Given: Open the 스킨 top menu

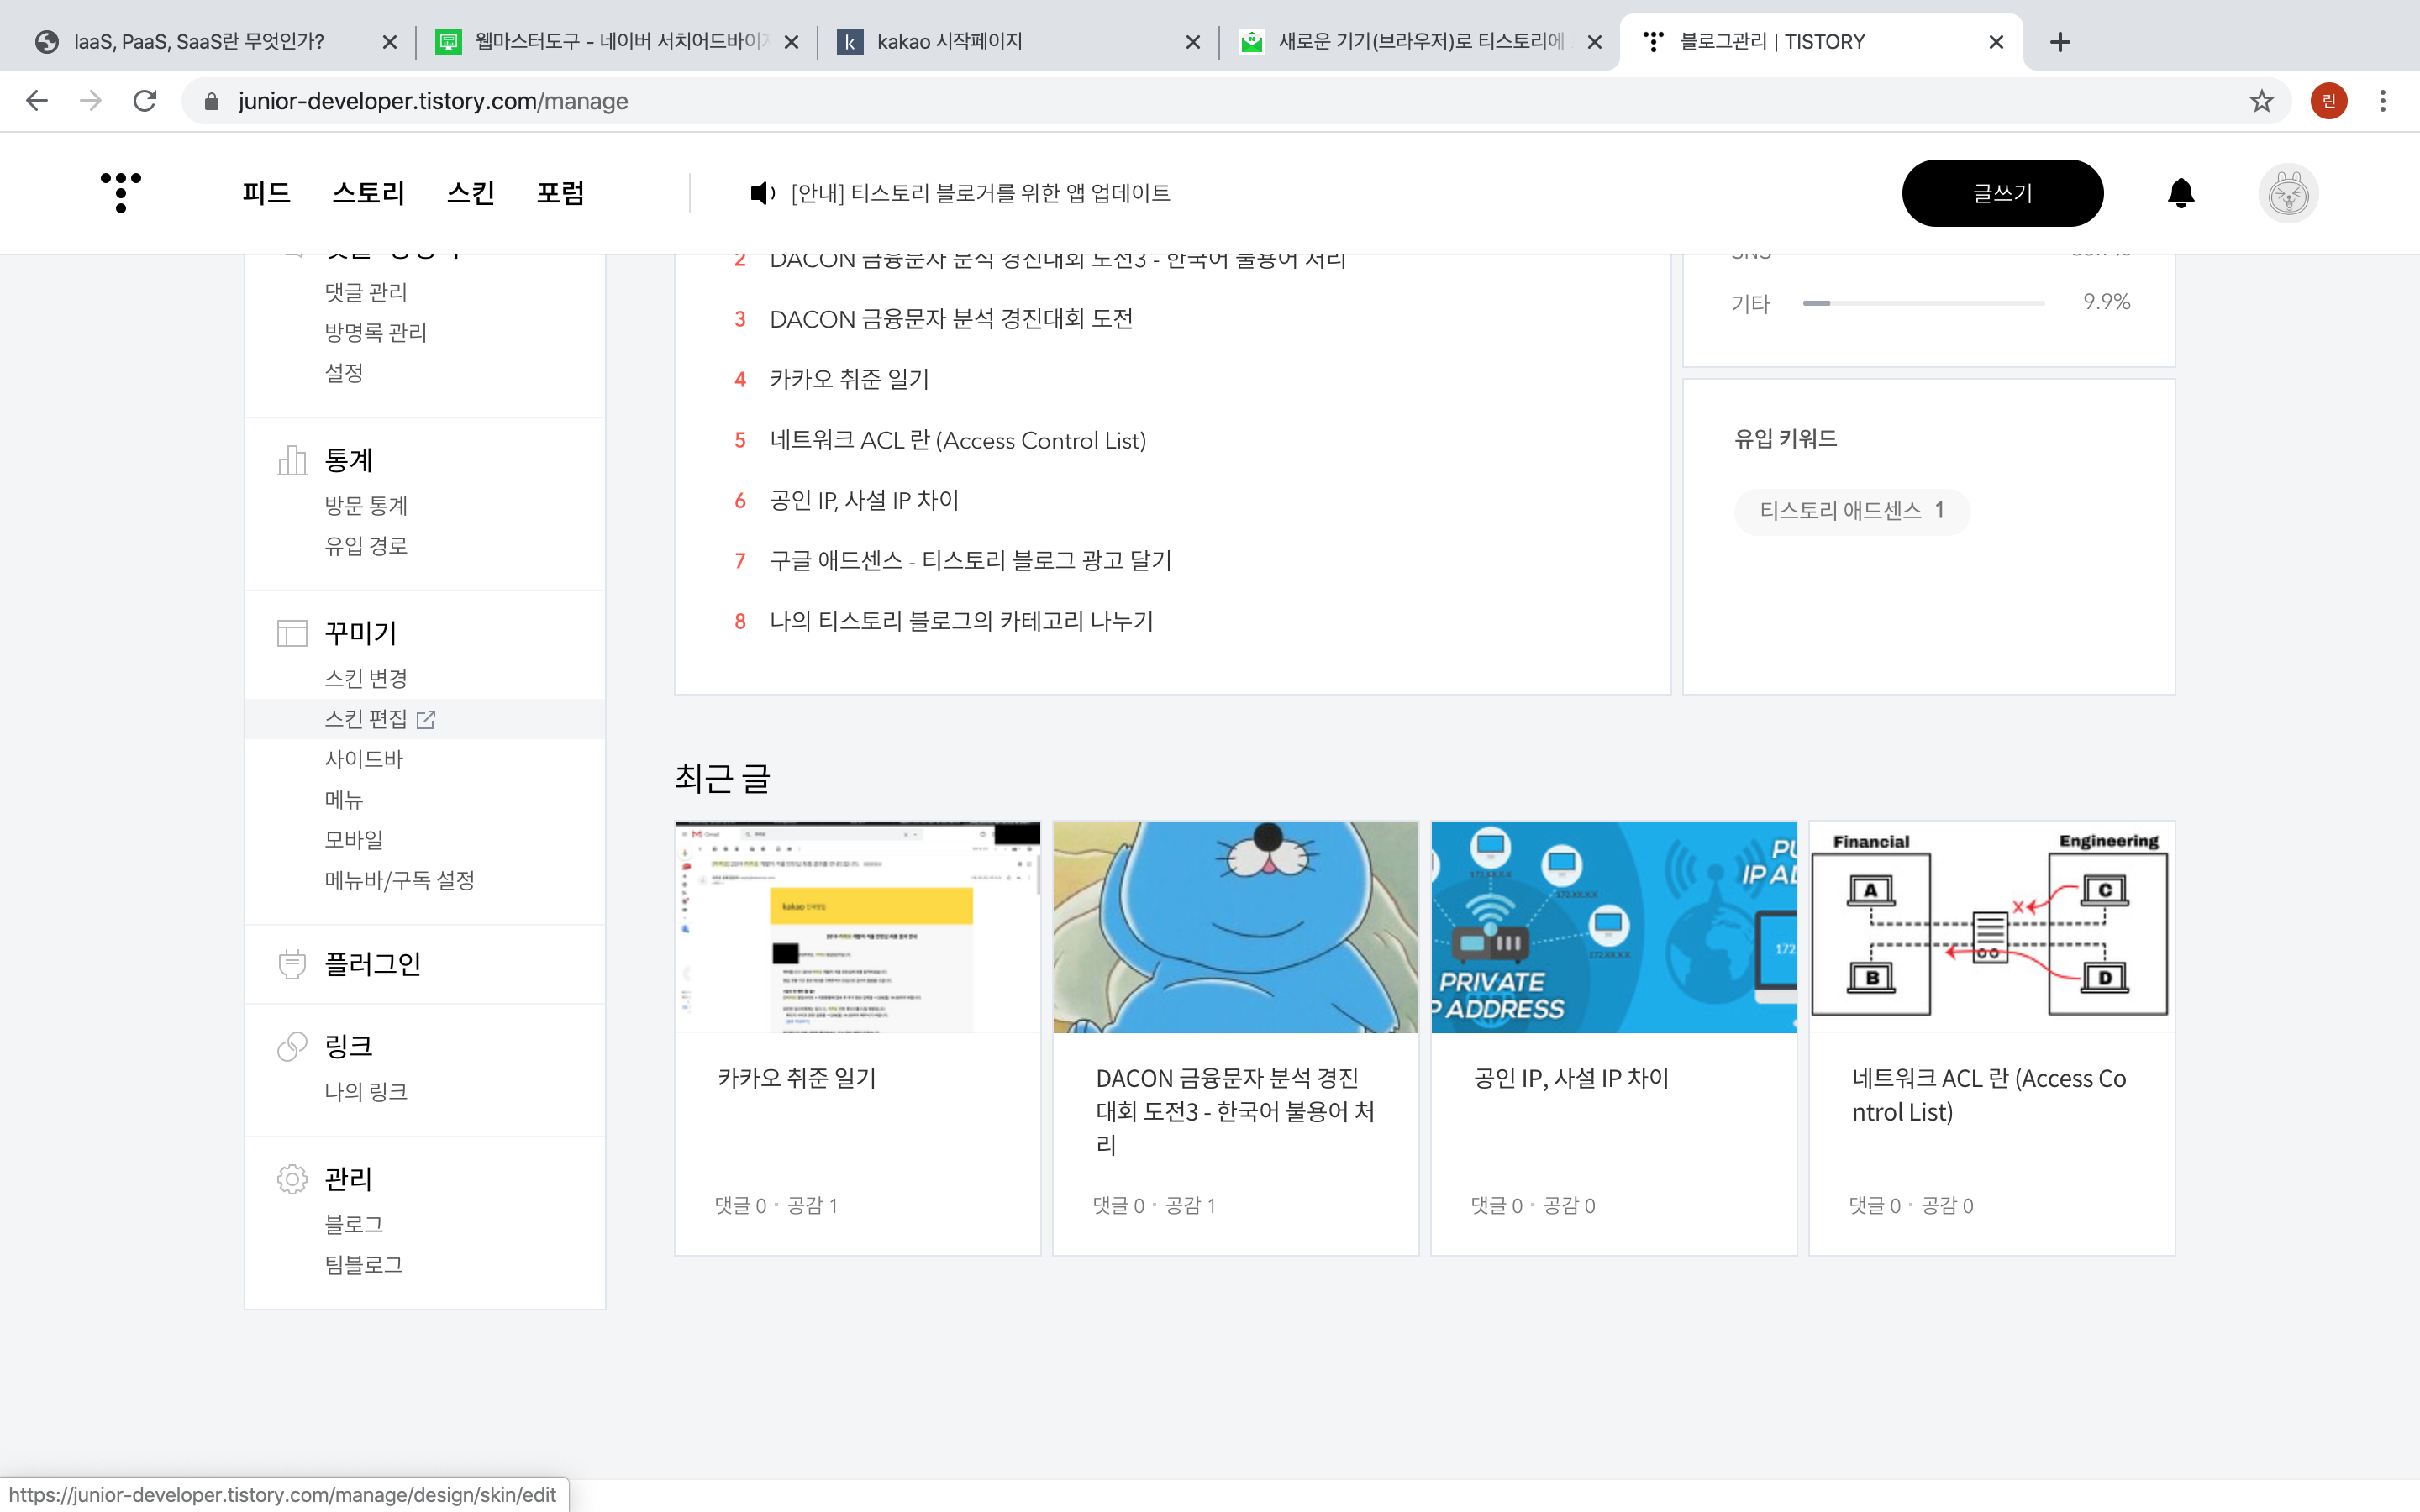Looking at the screenshot, I should (470, 193).
